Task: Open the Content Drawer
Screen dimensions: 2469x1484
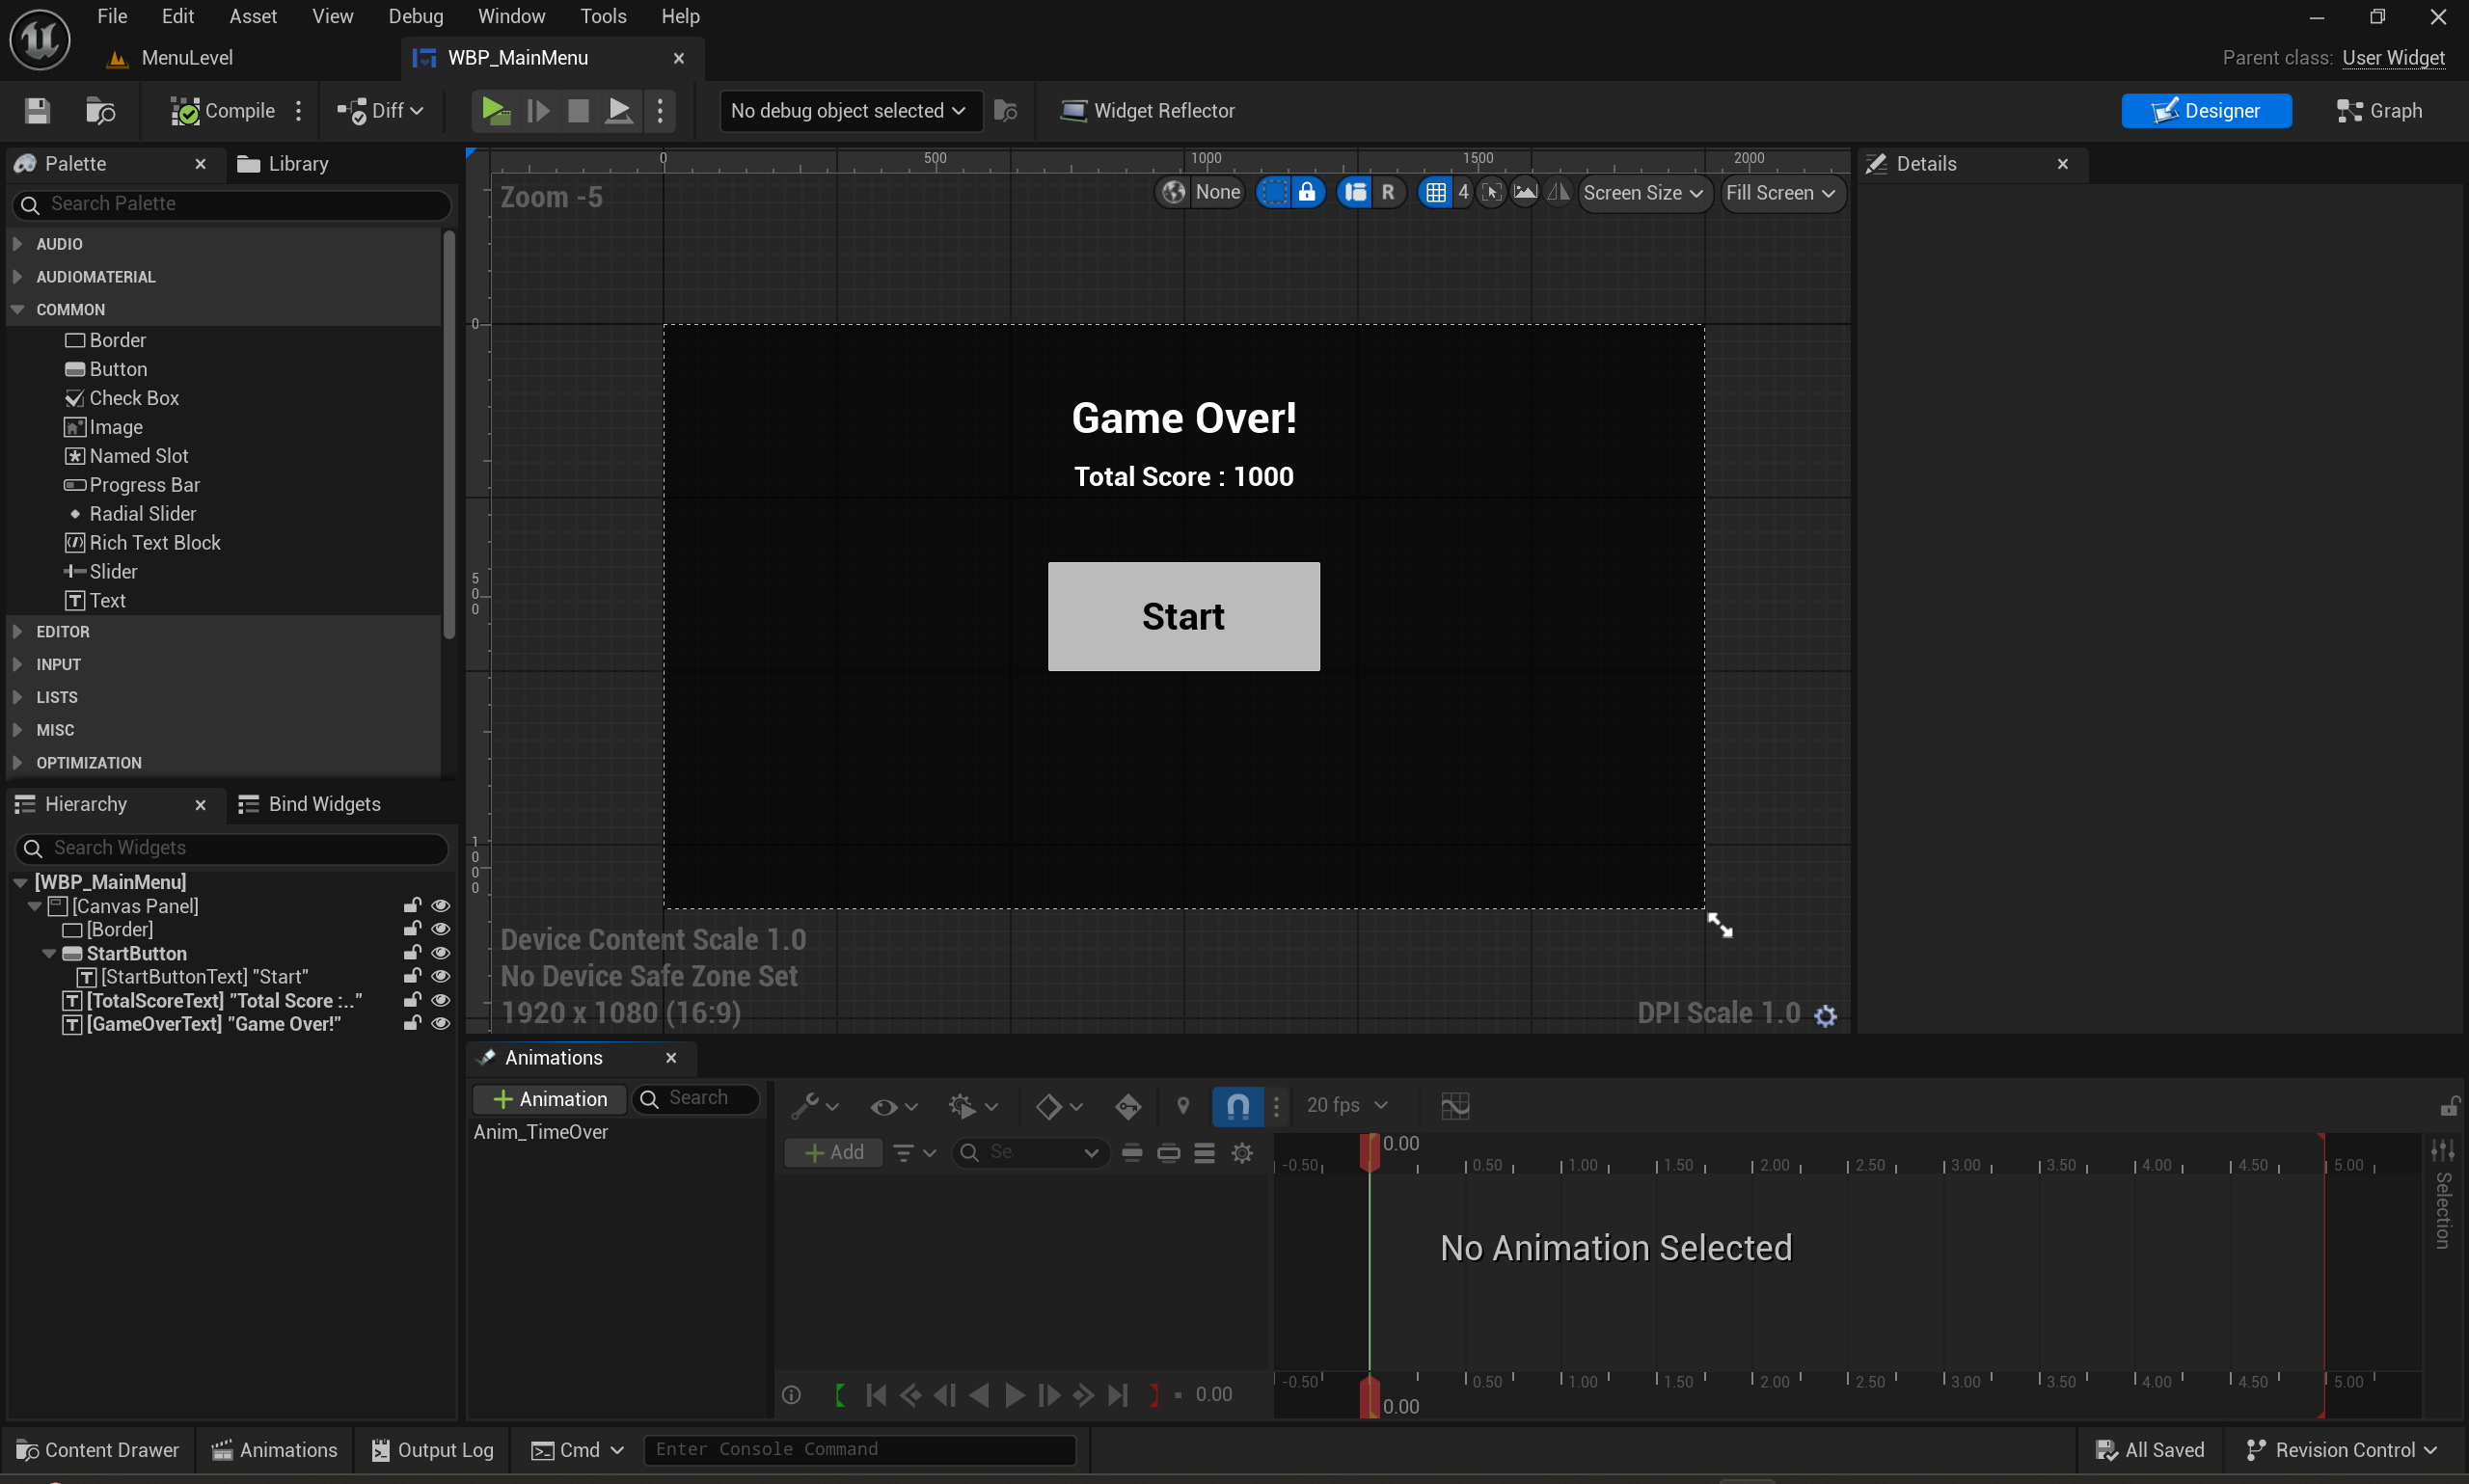Action: pos(98,1450)
